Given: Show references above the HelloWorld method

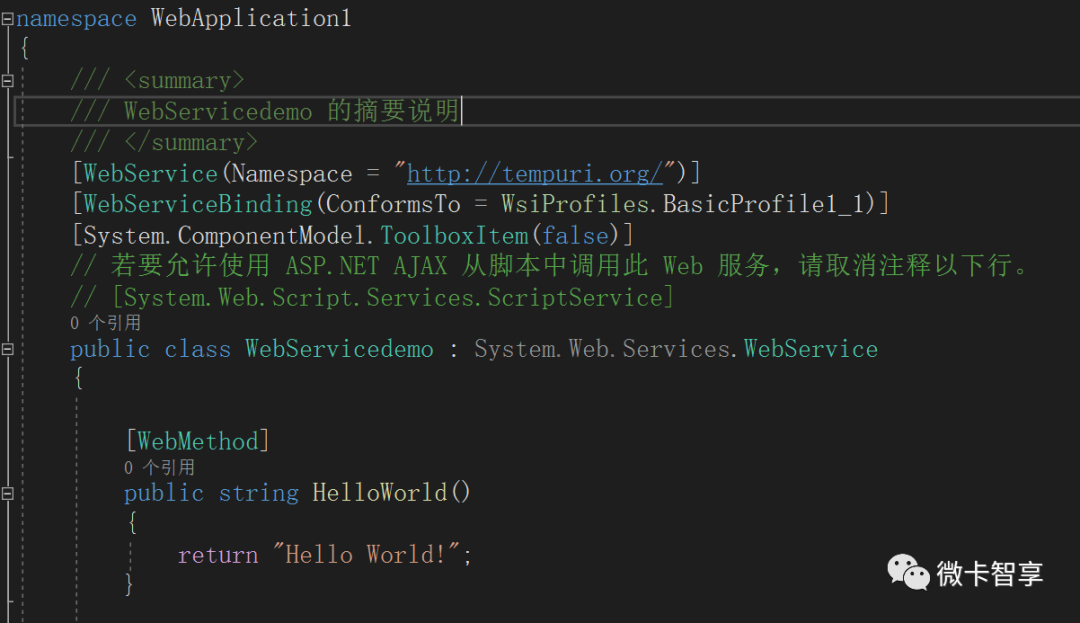Looking at the screenshot, I should click(x=159, y=467).
